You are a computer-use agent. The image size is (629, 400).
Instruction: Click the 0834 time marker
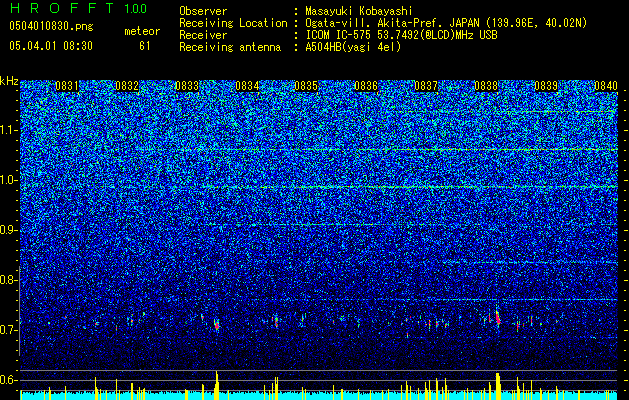coord(247,86)
